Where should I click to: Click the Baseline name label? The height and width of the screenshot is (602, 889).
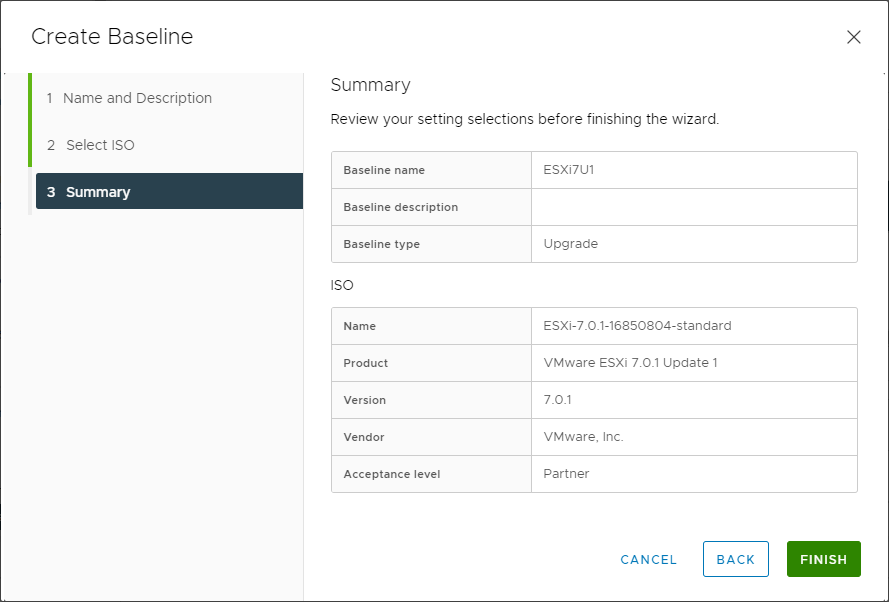384,170
